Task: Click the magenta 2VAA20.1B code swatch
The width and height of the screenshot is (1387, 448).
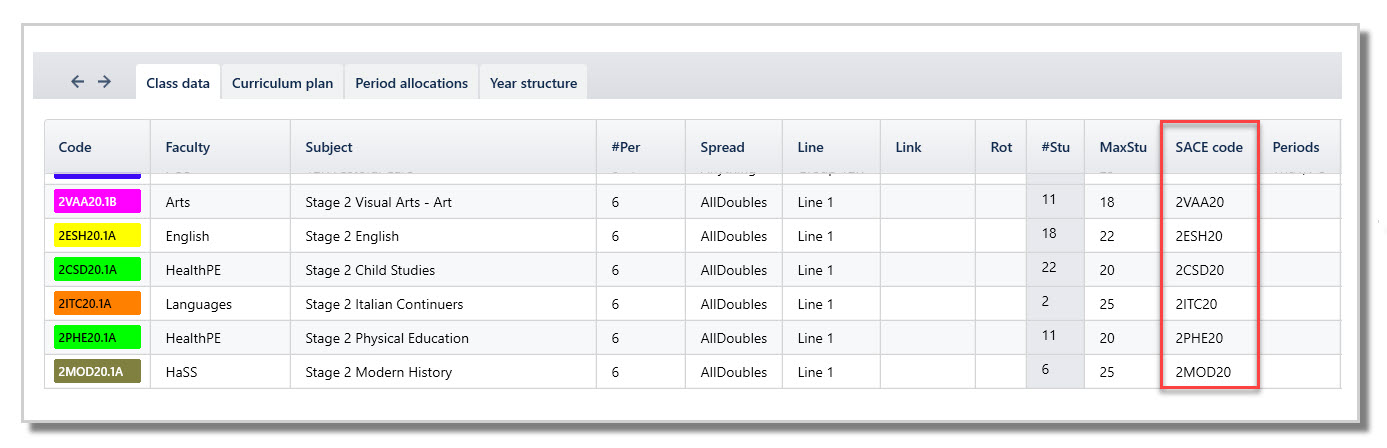Action: pos(97,202)
